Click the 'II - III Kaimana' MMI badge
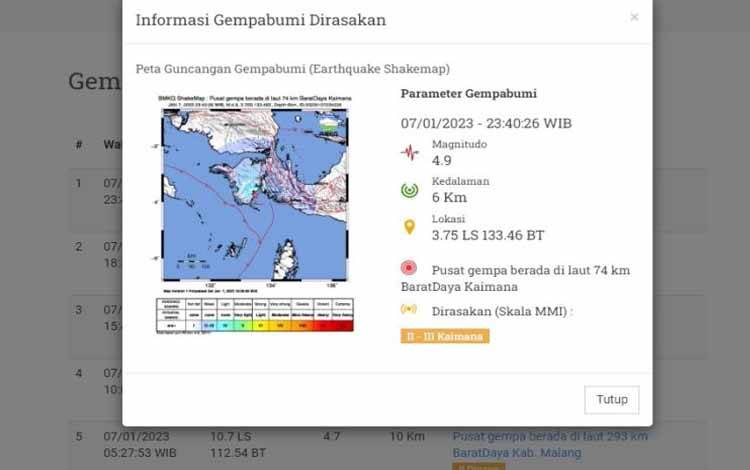750x470 pixels. [445, 336]
